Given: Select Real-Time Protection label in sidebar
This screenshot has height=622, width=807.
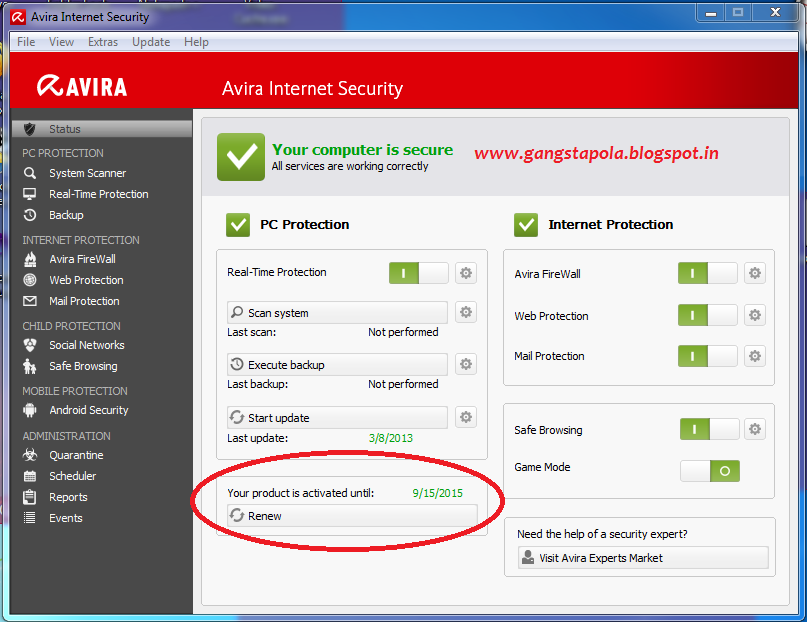Looking at the screenshot, I should [99, 194].
